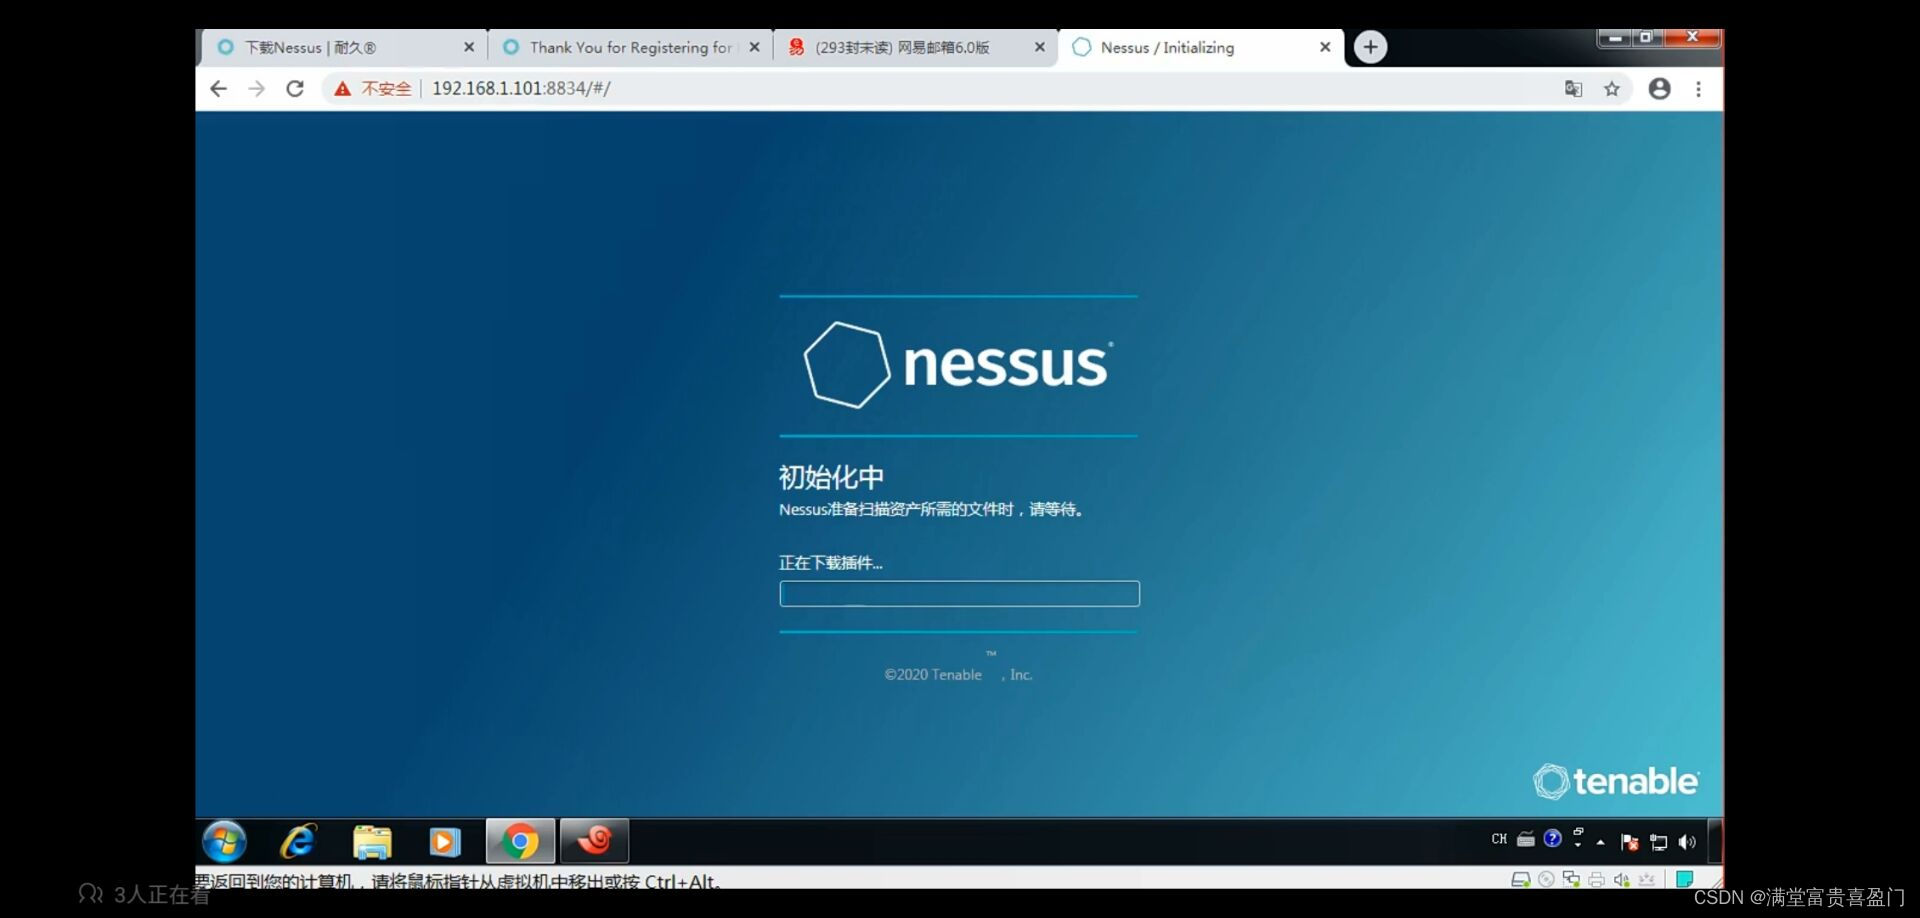The image size is (1920, 918).
Task: Show hidden tray icons with up arrow
Action: point(1601,843)
